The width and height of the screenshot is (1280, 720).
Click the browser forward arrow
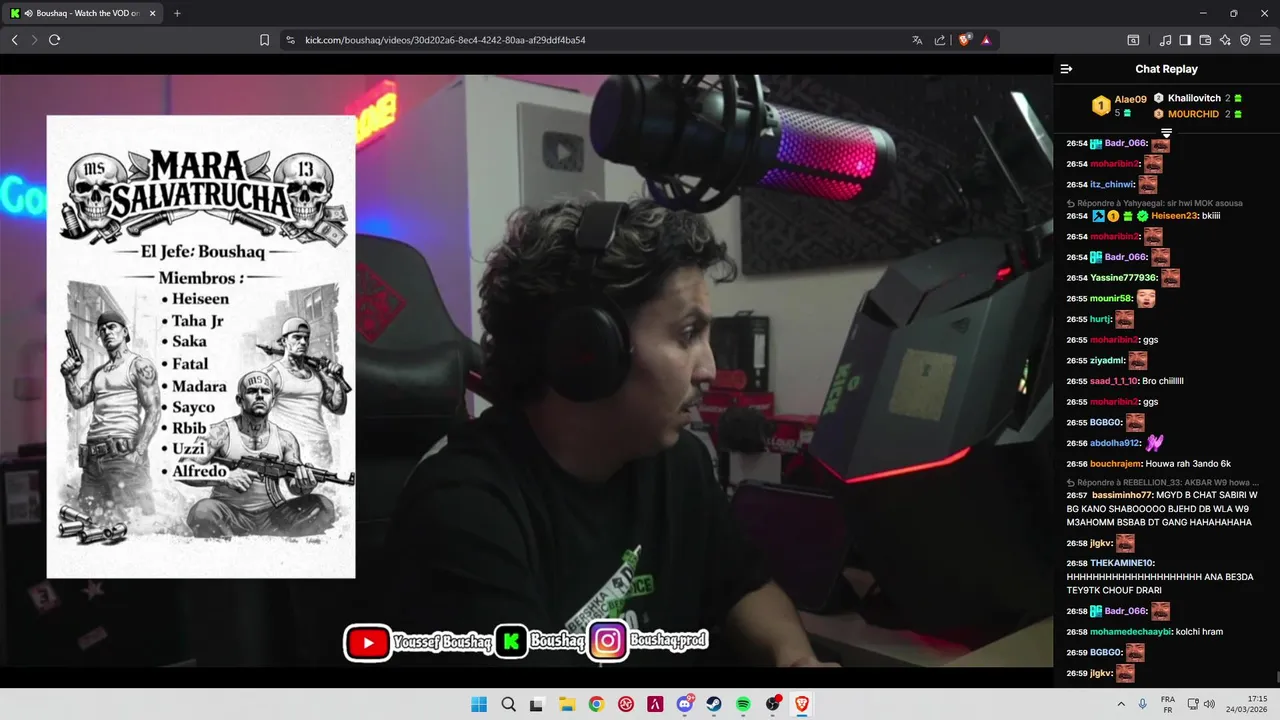click(34, 40)
